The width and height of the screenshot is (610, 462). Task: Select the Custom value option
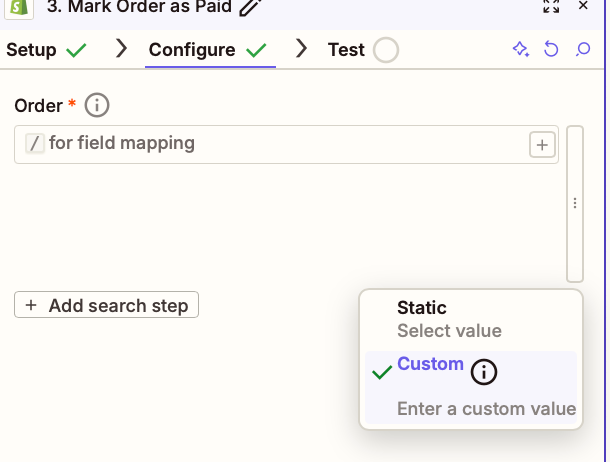point(430,365)
